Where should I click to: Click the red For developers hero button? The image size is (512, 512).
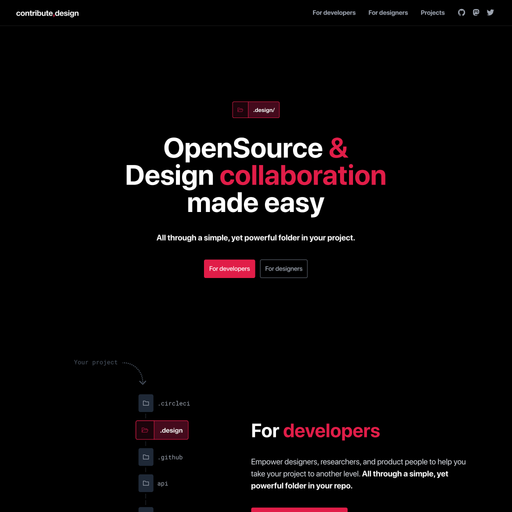point(229,269)
